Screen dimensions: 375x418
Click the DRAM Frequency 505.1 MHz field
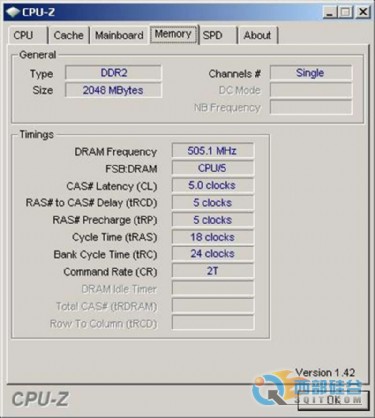coord(213,151)
